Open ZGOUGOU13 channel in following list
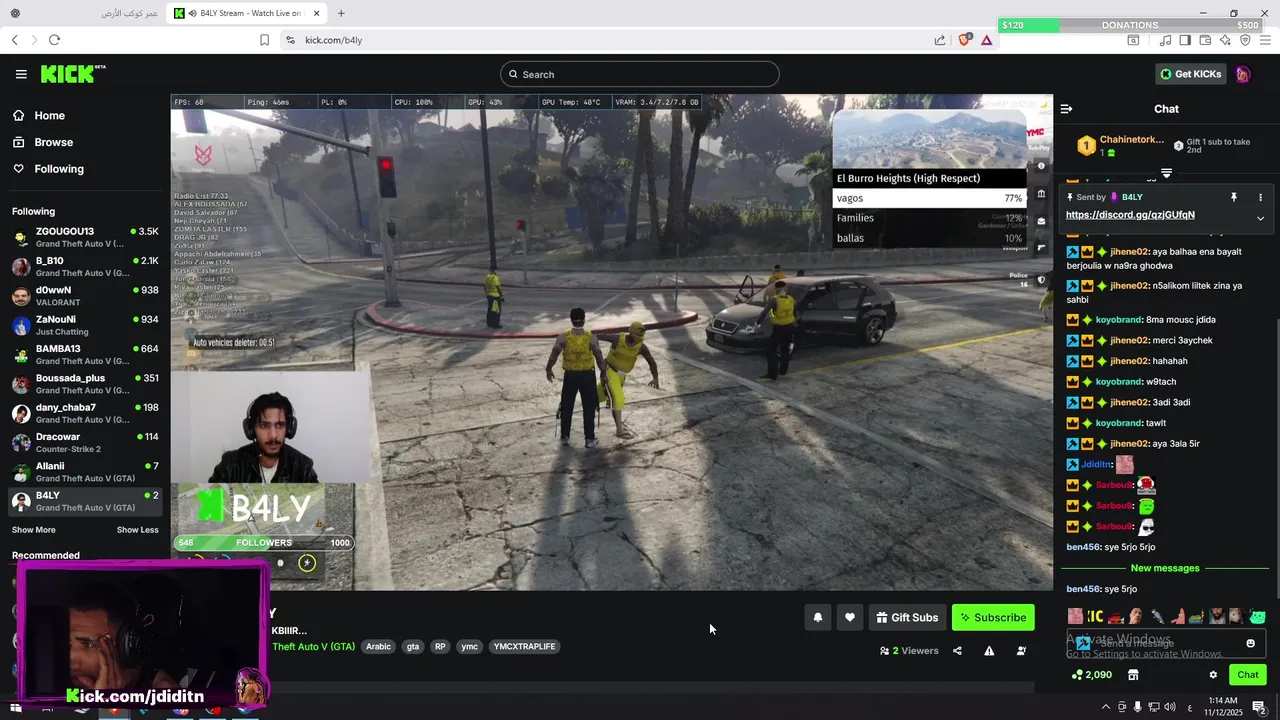The image size is (1280, 720). click(x=85, y=237)
